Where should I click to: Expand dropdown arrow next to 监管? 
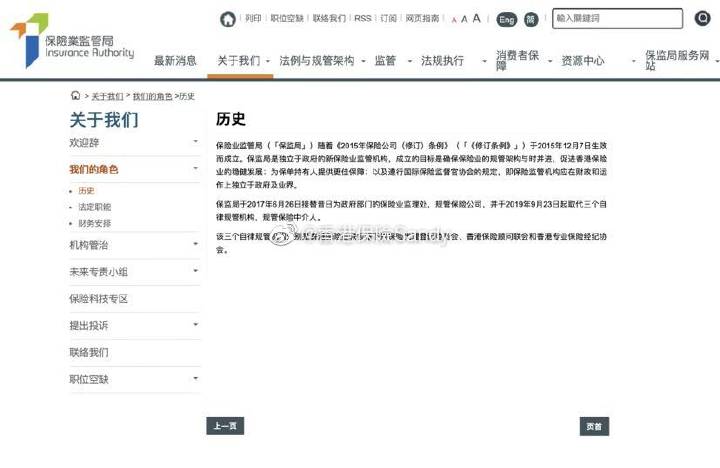[x=410, y=61]
